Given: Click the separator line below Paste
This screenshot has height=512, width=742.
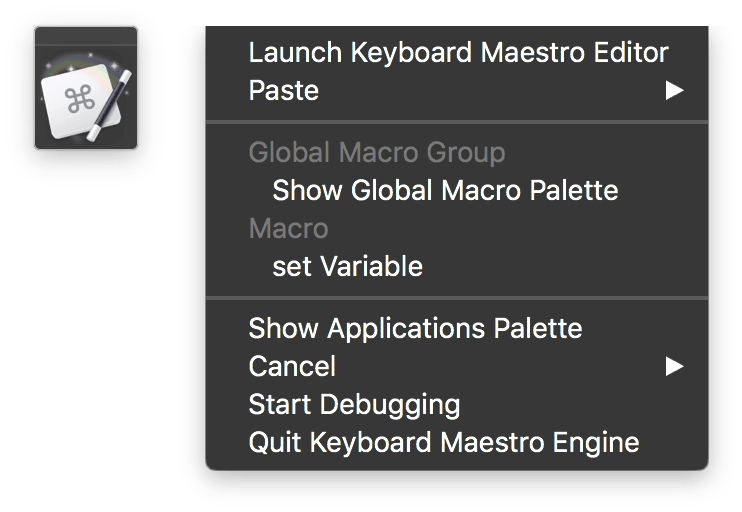Looking at the screenshot, I should coord(456,122).
